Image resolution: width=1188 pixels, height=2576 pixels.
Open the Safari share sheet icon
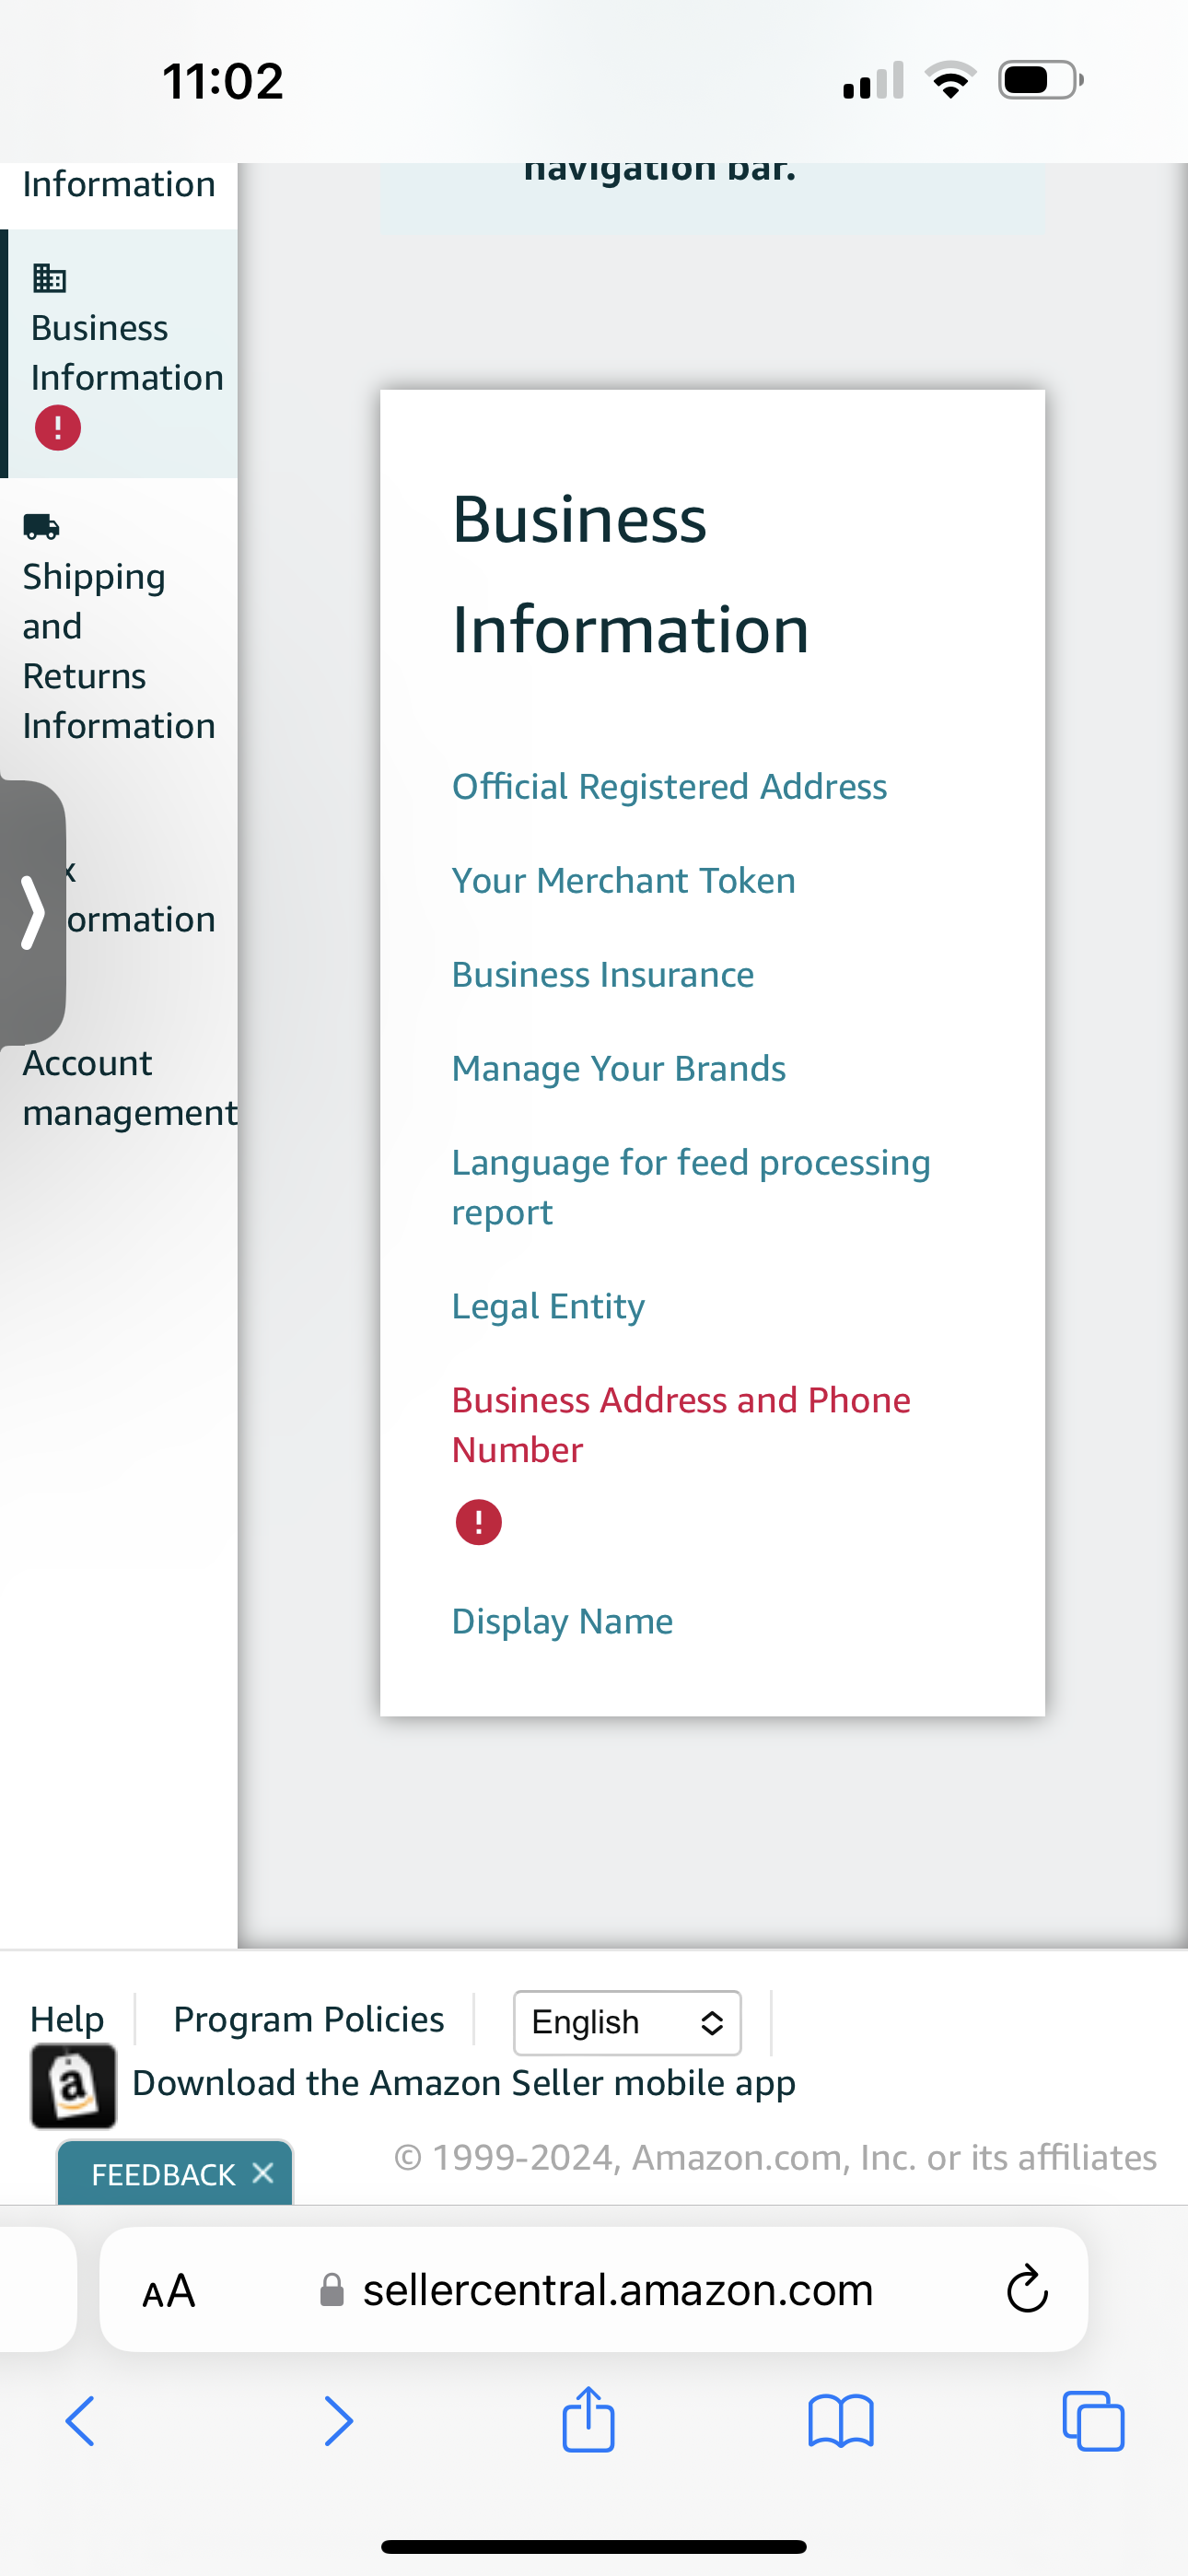[x=588, y=2418]
